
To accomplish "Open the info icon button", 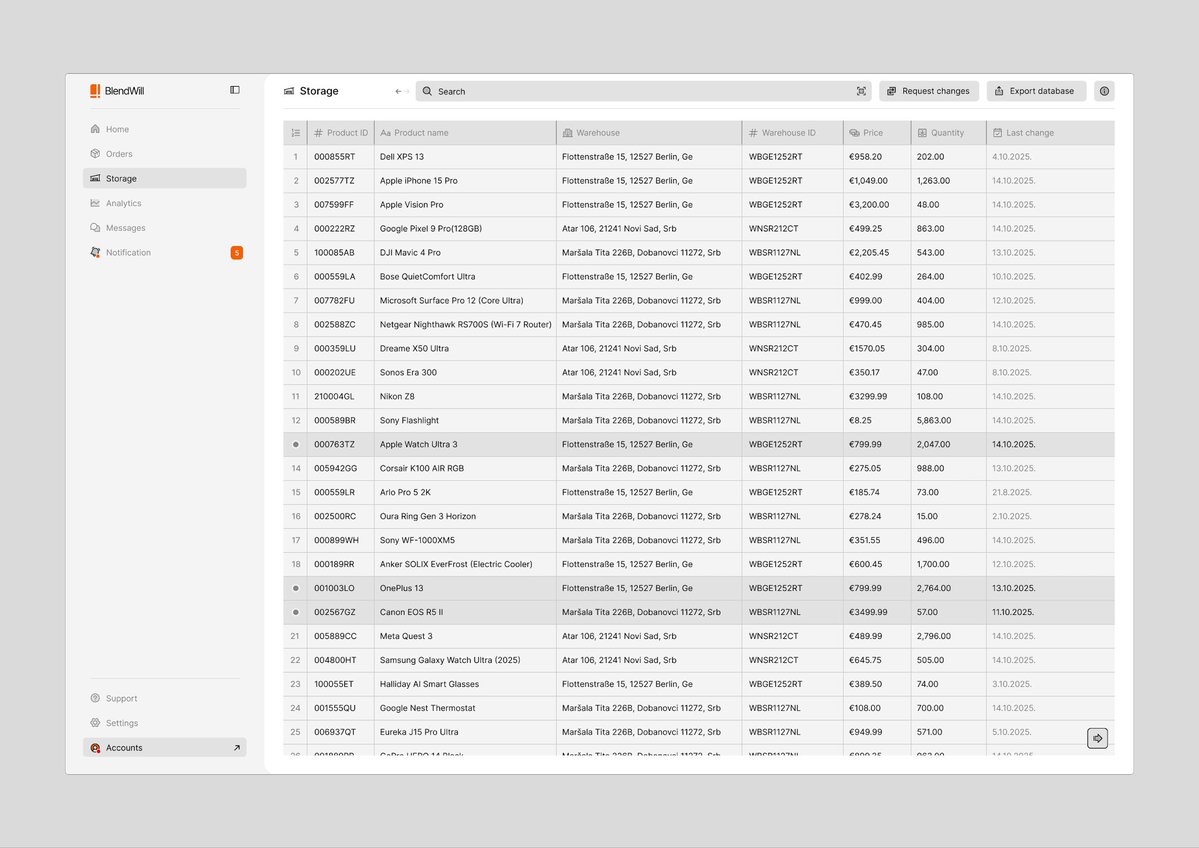I will pyautogui.click(x=1104, y=91).
